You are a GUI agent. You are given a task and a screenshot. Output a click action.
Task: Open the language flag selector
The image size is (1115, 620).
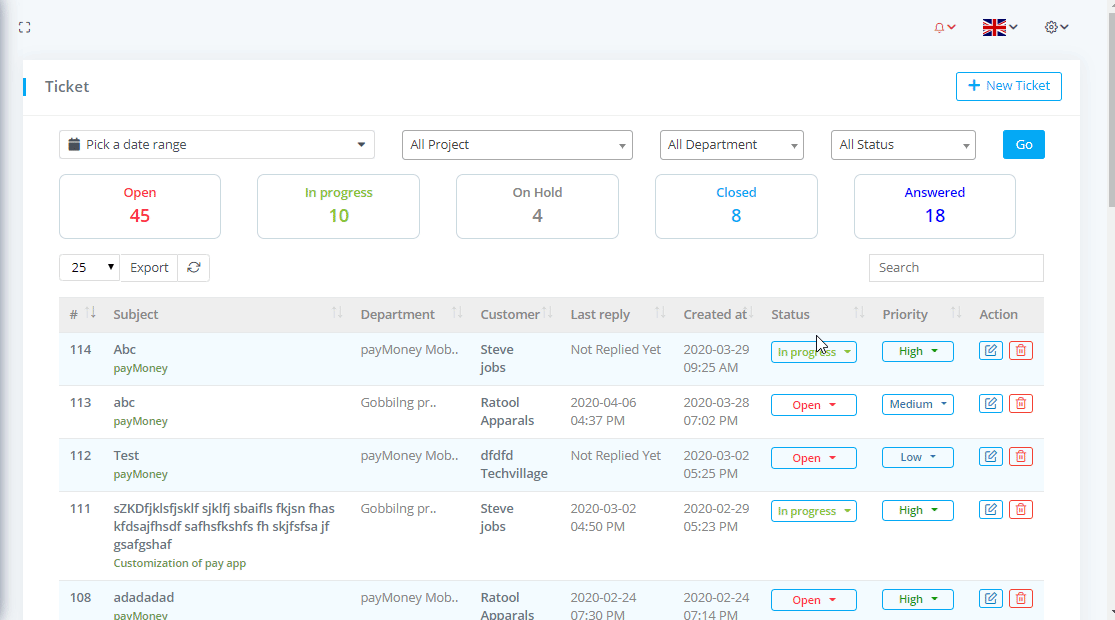(x=999, y=27)
